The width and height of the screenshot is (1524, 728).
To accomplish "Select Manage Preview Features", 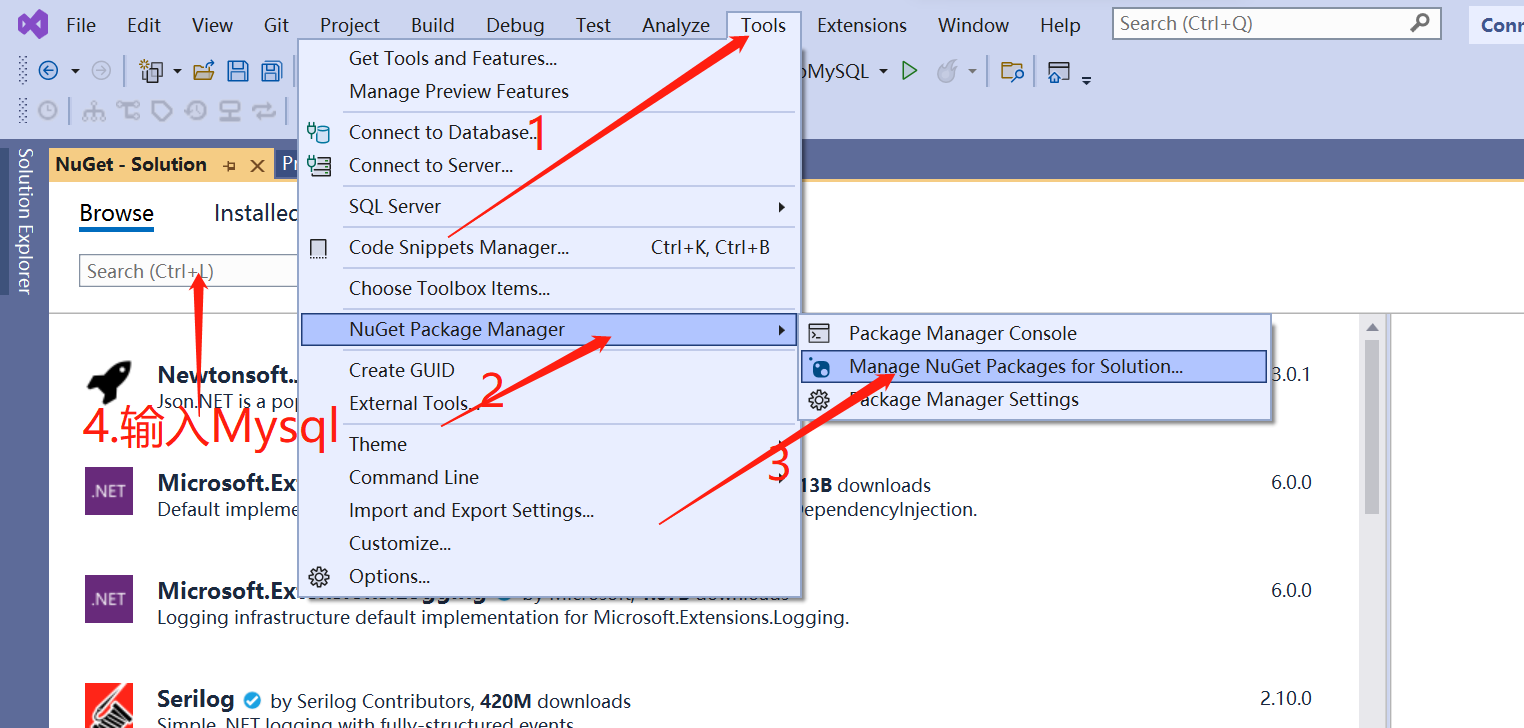I will pyautogui.click(x=549, y=91).
